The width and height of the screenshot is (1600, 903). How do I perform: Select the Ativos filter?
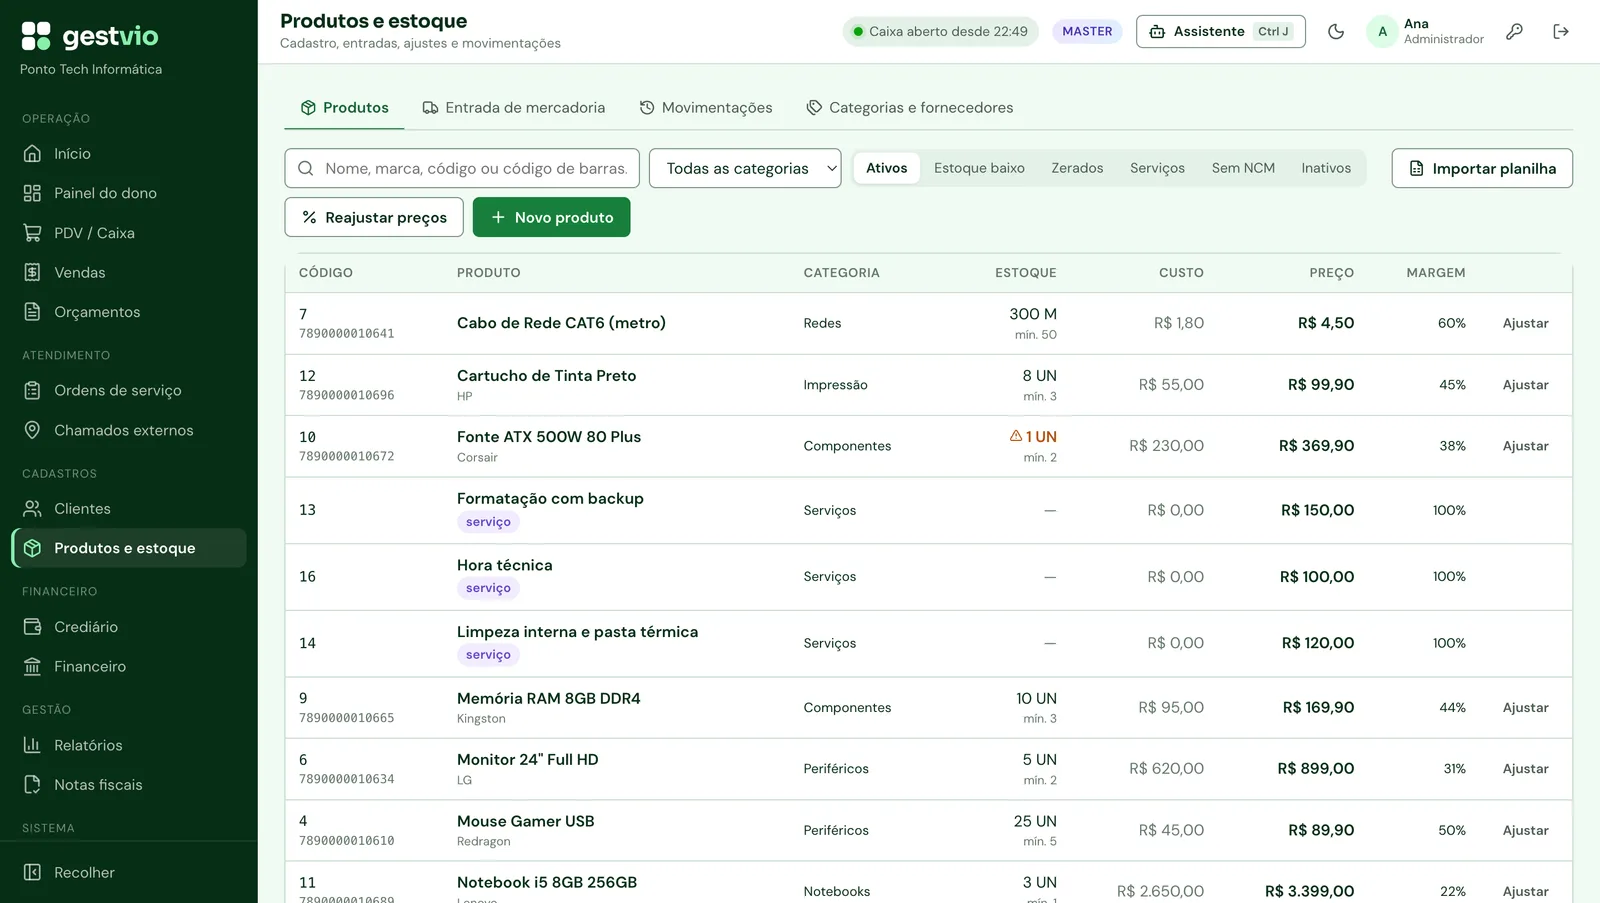[x=886, y=168]
